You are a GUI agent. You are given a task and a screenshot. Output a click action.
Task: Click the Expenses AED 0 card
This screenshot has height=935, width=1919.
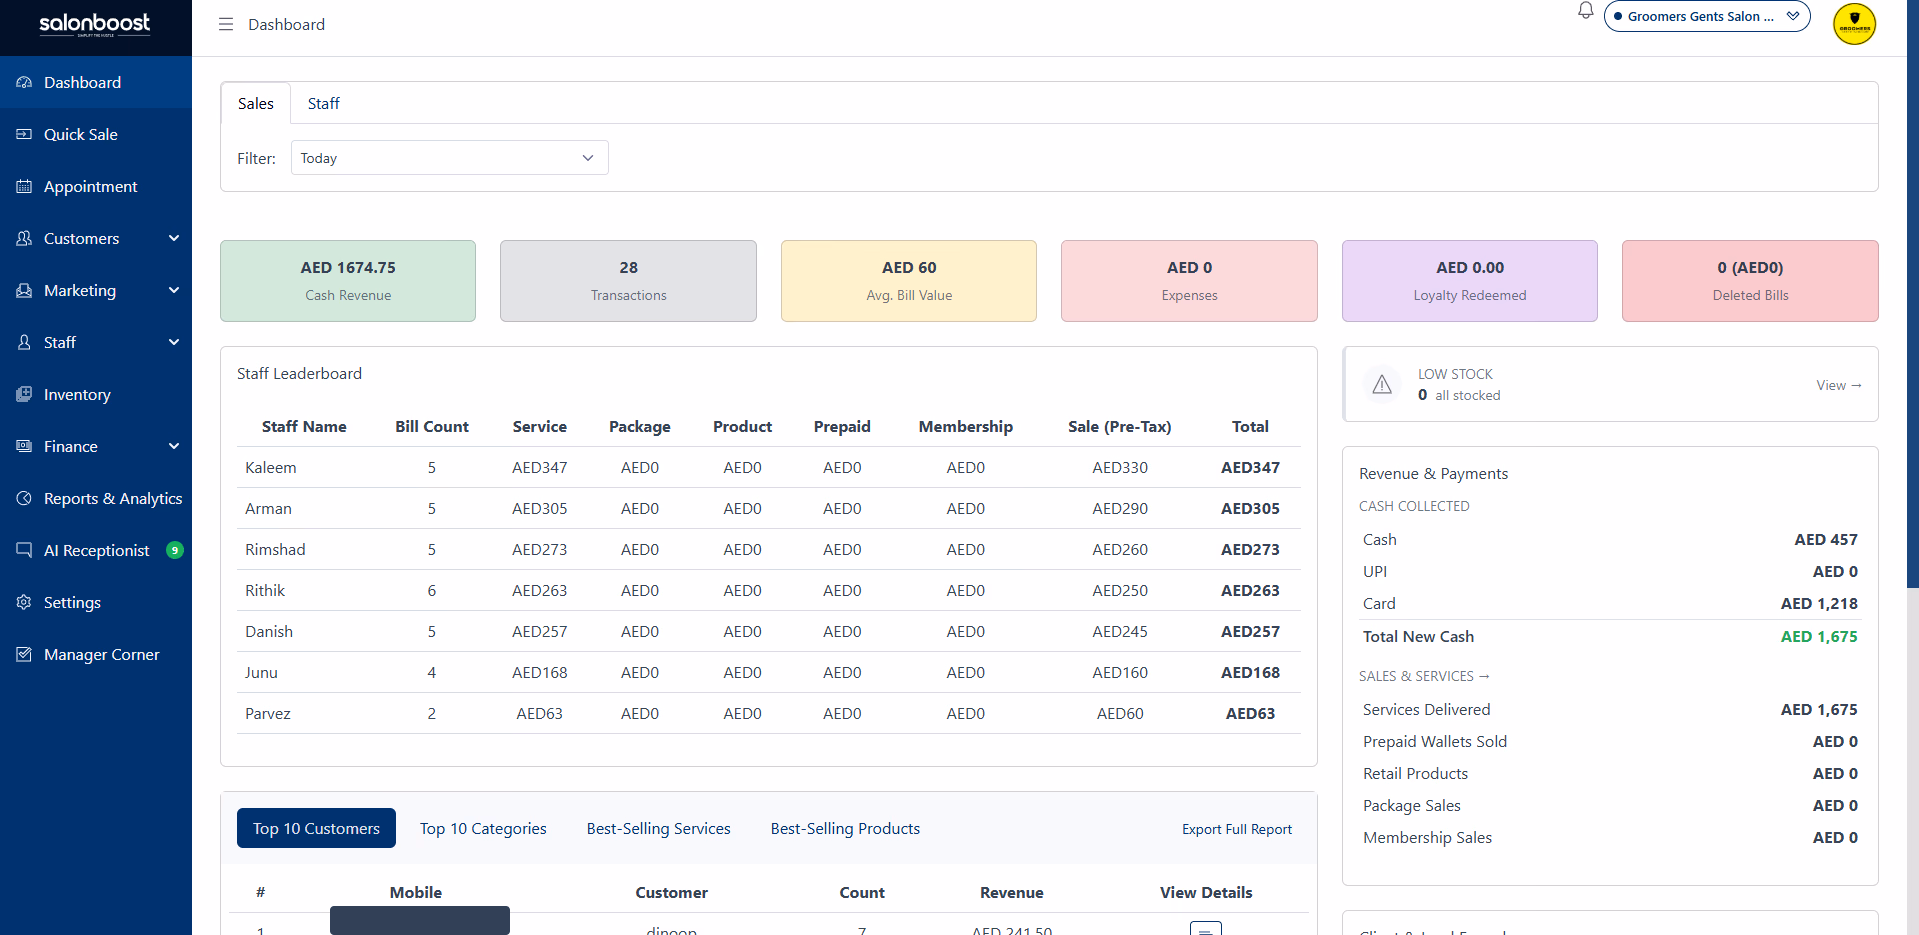pos(1189,281)
